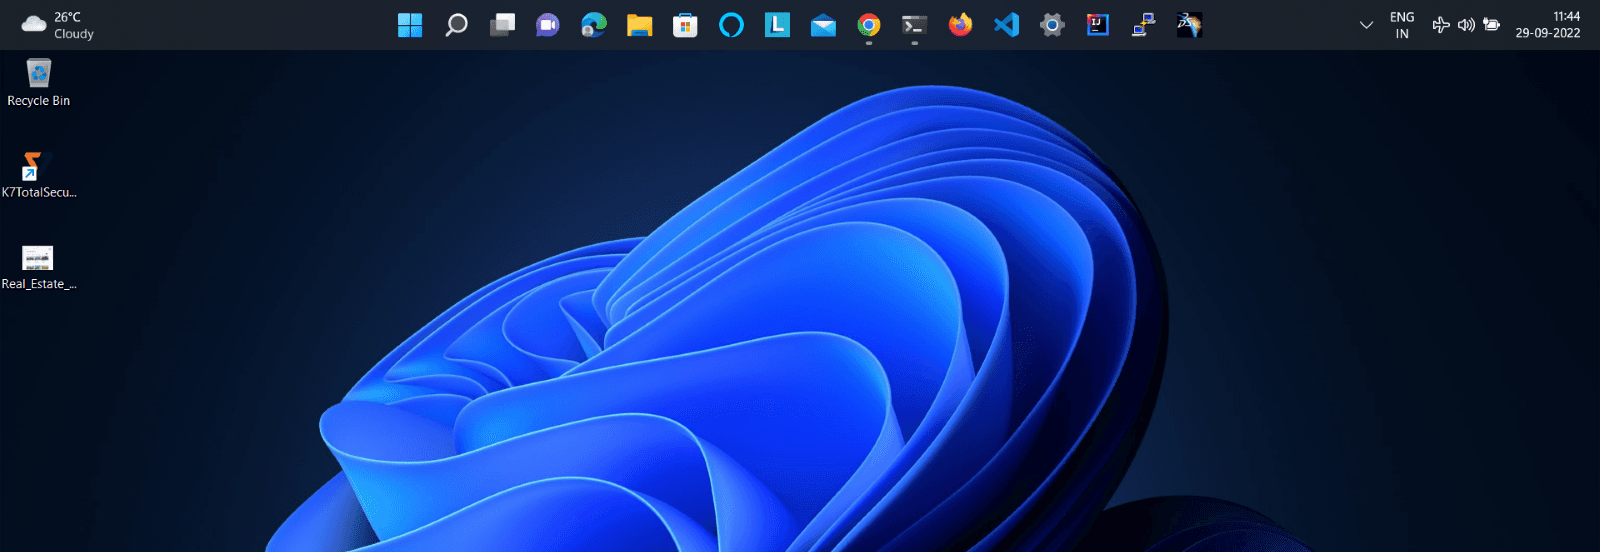Open the Mail app from taskbar
The image size is (1600, 552).
(823, 25)
